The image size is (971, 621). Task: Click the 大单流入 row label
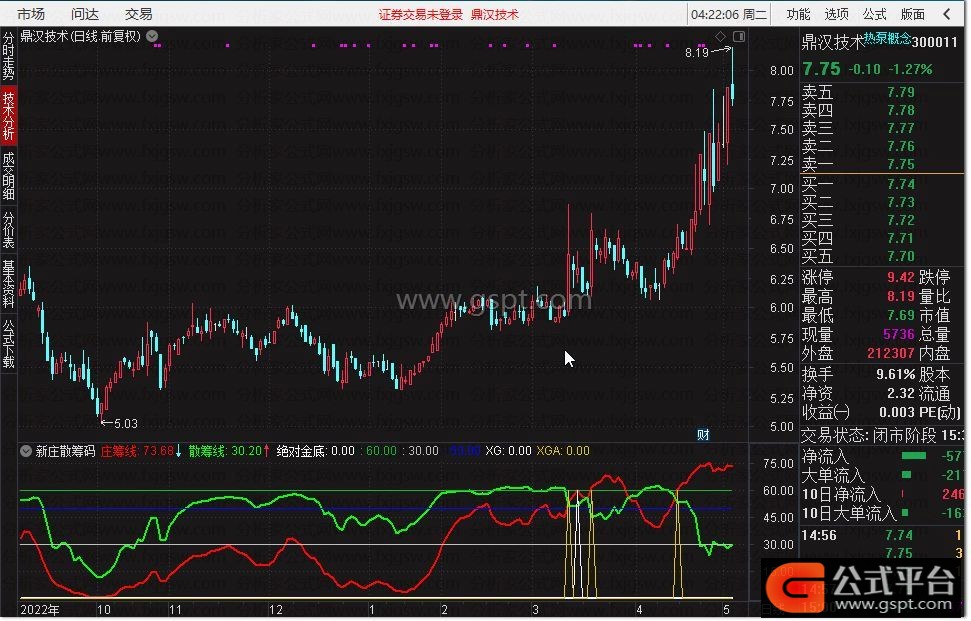point(833,476)
